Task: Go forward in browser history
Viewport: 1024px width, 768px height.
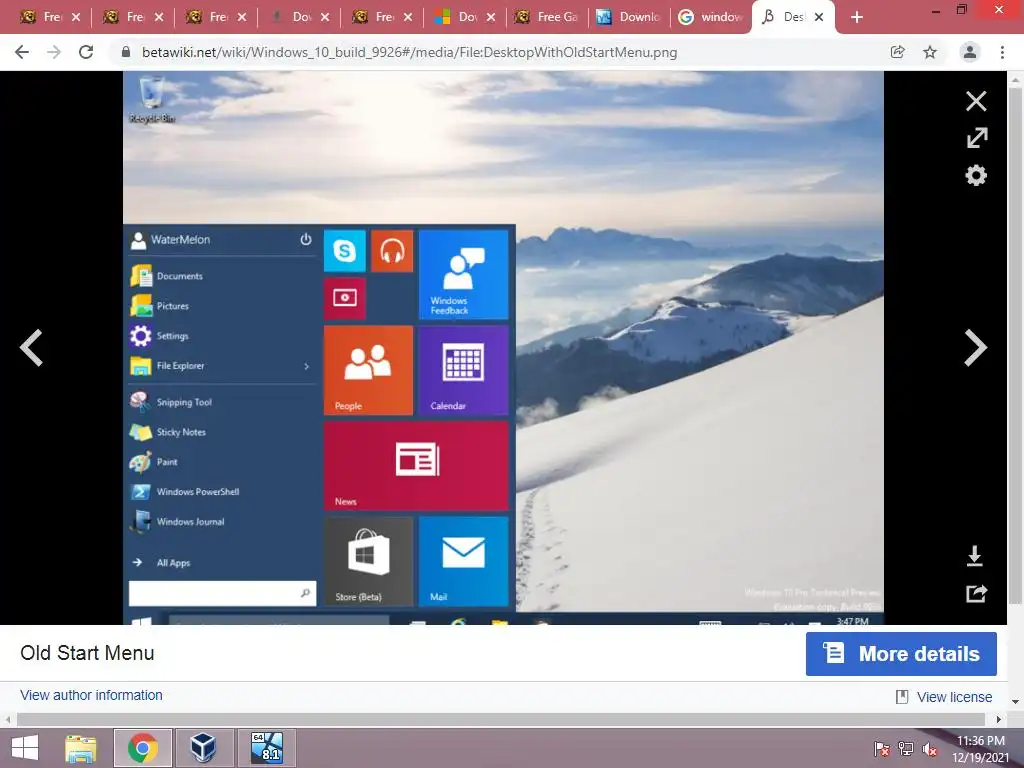Action: coord(54,52)
